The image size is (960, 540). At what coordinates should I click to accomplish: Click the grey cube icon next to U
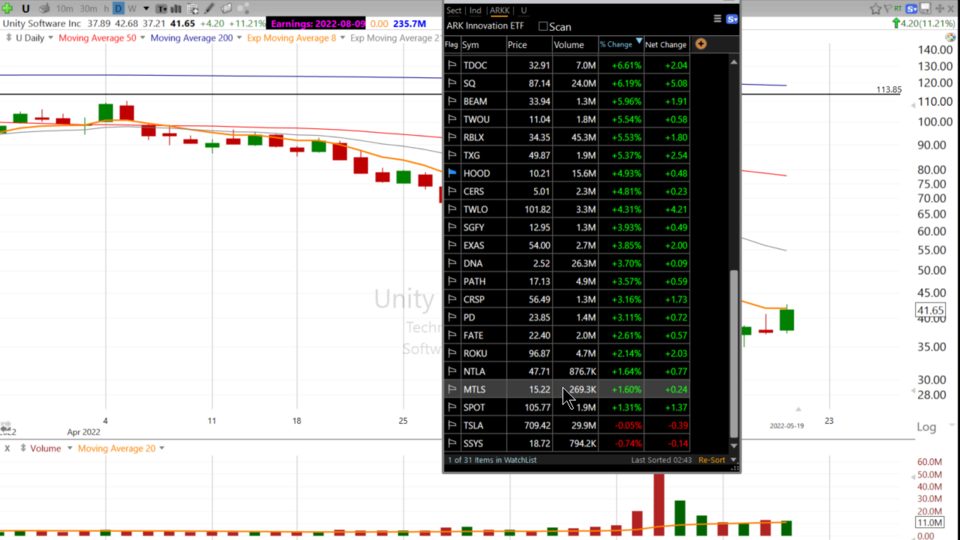pos(44,9)
